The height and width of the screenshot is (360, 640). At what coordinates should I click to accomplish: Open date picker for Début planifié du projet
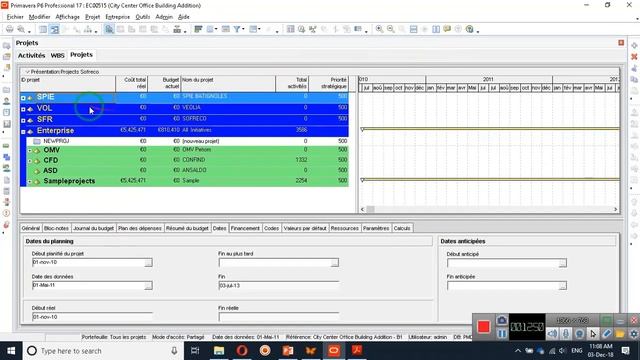coord(148,262)
